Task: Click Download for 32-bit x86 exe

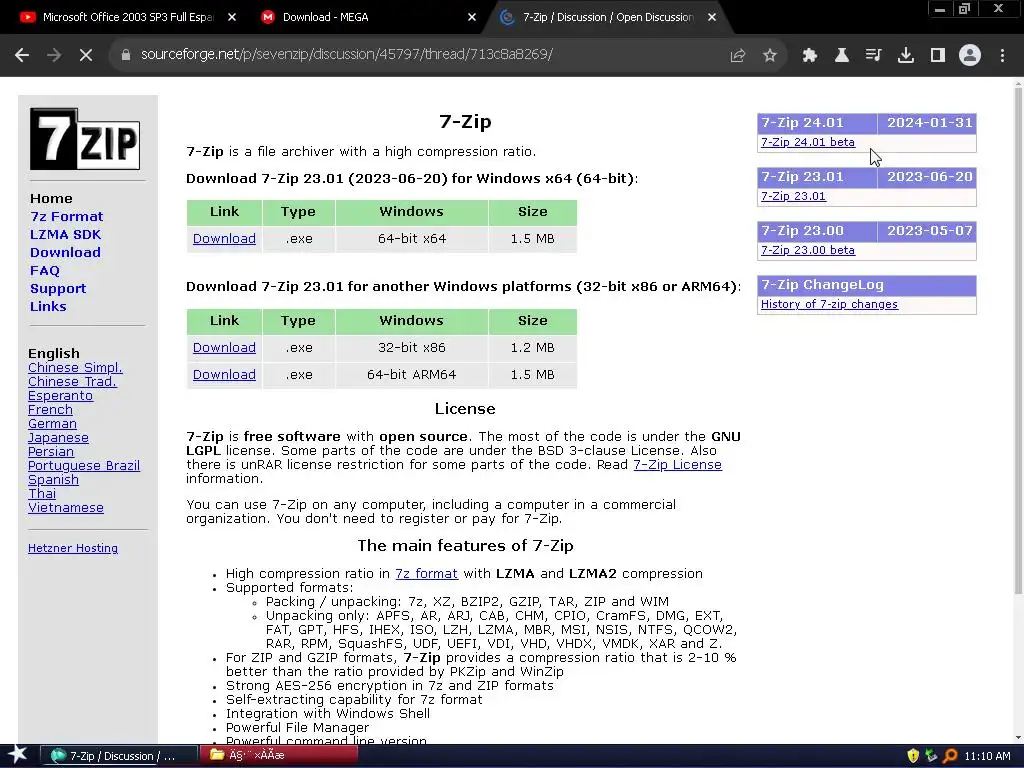Action: (x=224, y=348)
